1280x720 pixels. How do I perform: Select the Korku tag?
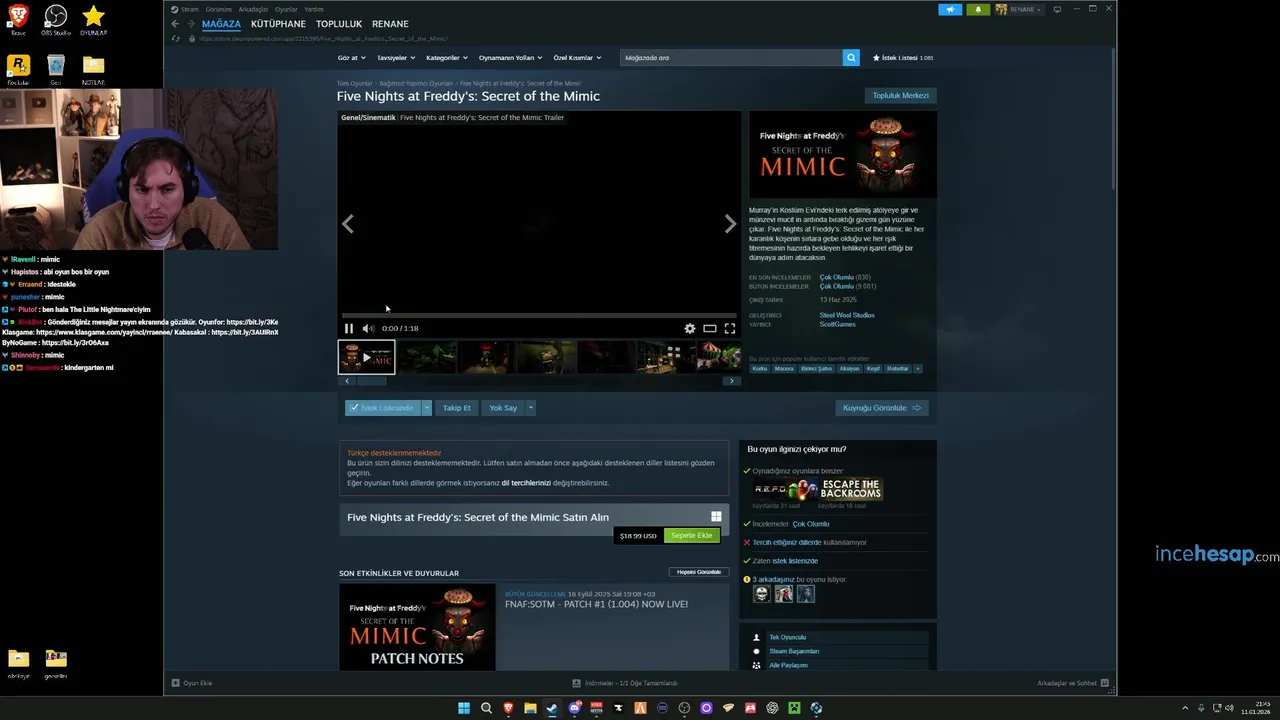[x=760, y=368]
